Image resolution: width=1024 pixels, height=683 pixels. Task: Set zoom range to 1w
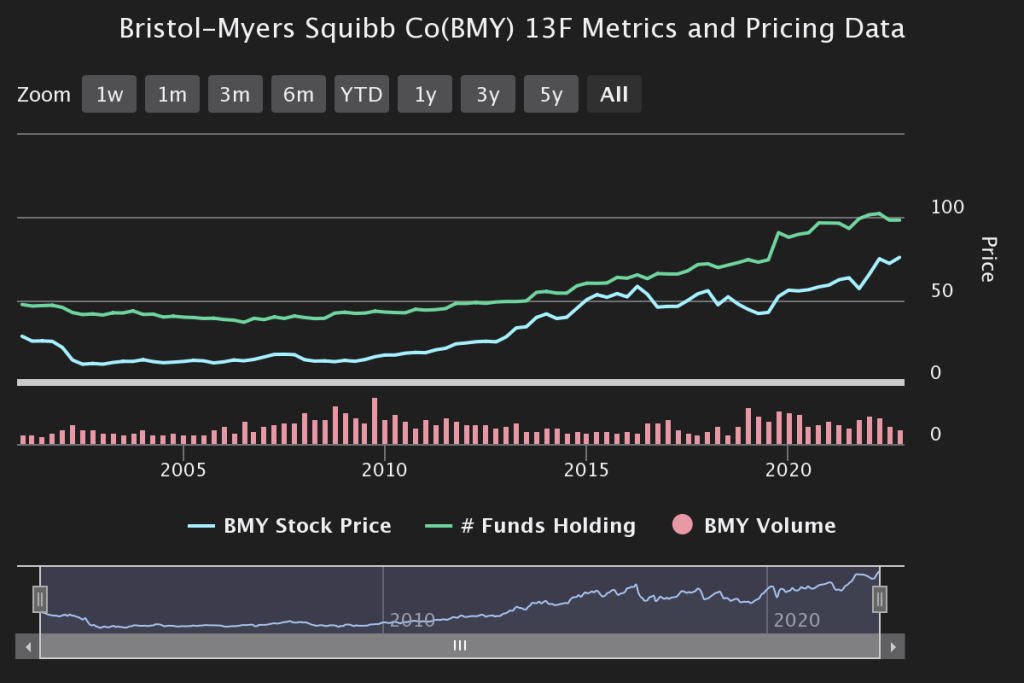tap(109, 95)
